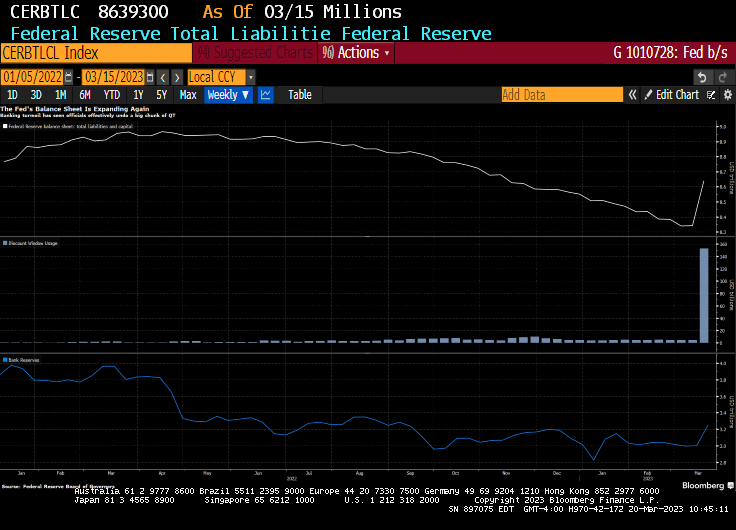
Task: Click the undo arrow icon
Action: 702,77
